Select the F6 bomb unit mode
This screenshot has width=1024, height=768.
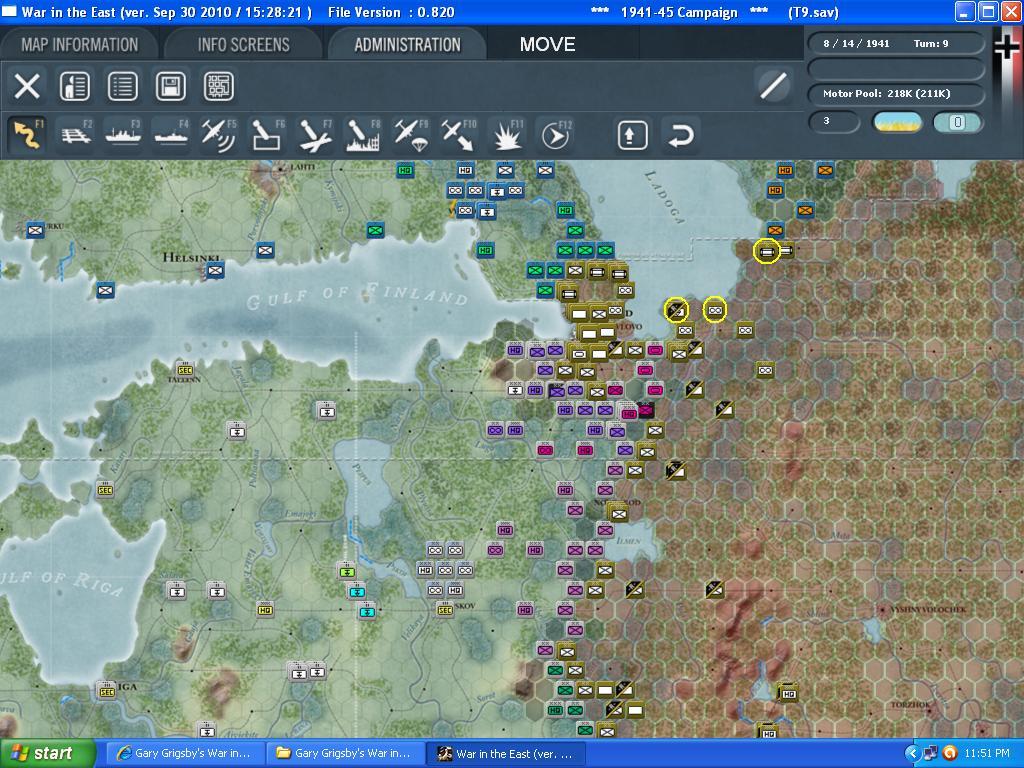click(266, 135)
